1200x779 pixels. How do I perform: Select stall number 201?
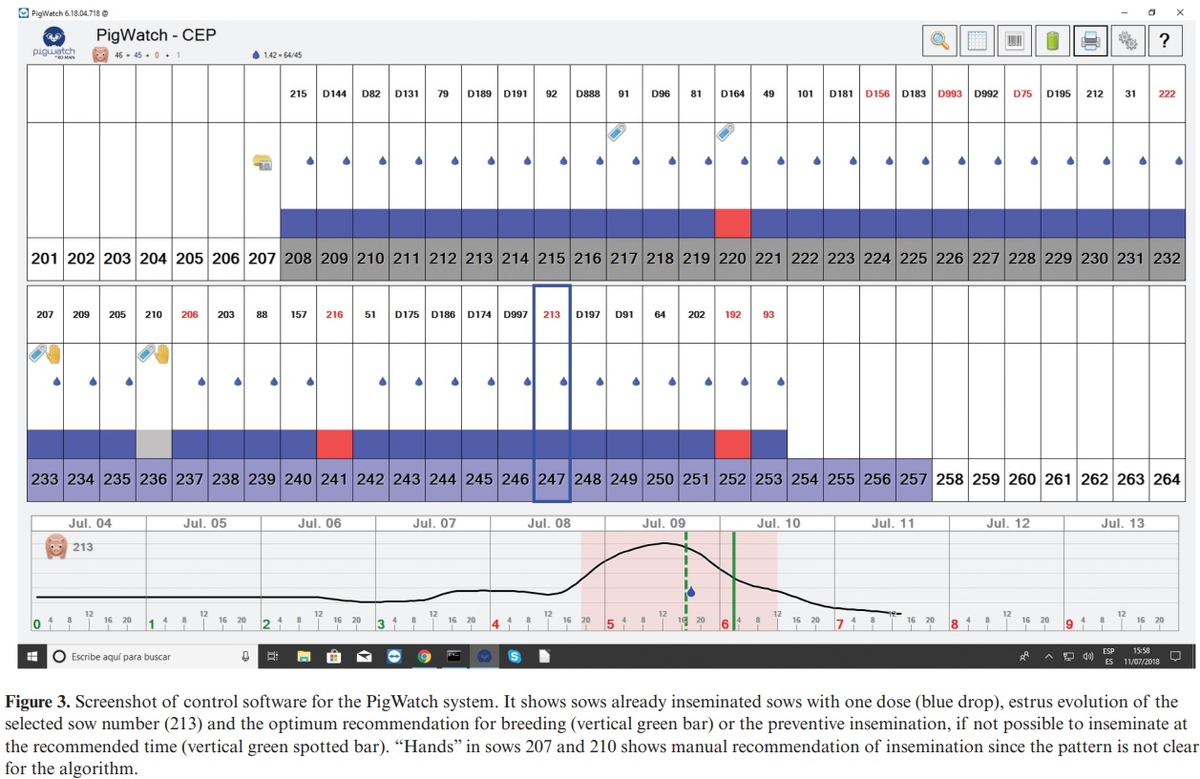pyautogui.click(x=45, y=257)
